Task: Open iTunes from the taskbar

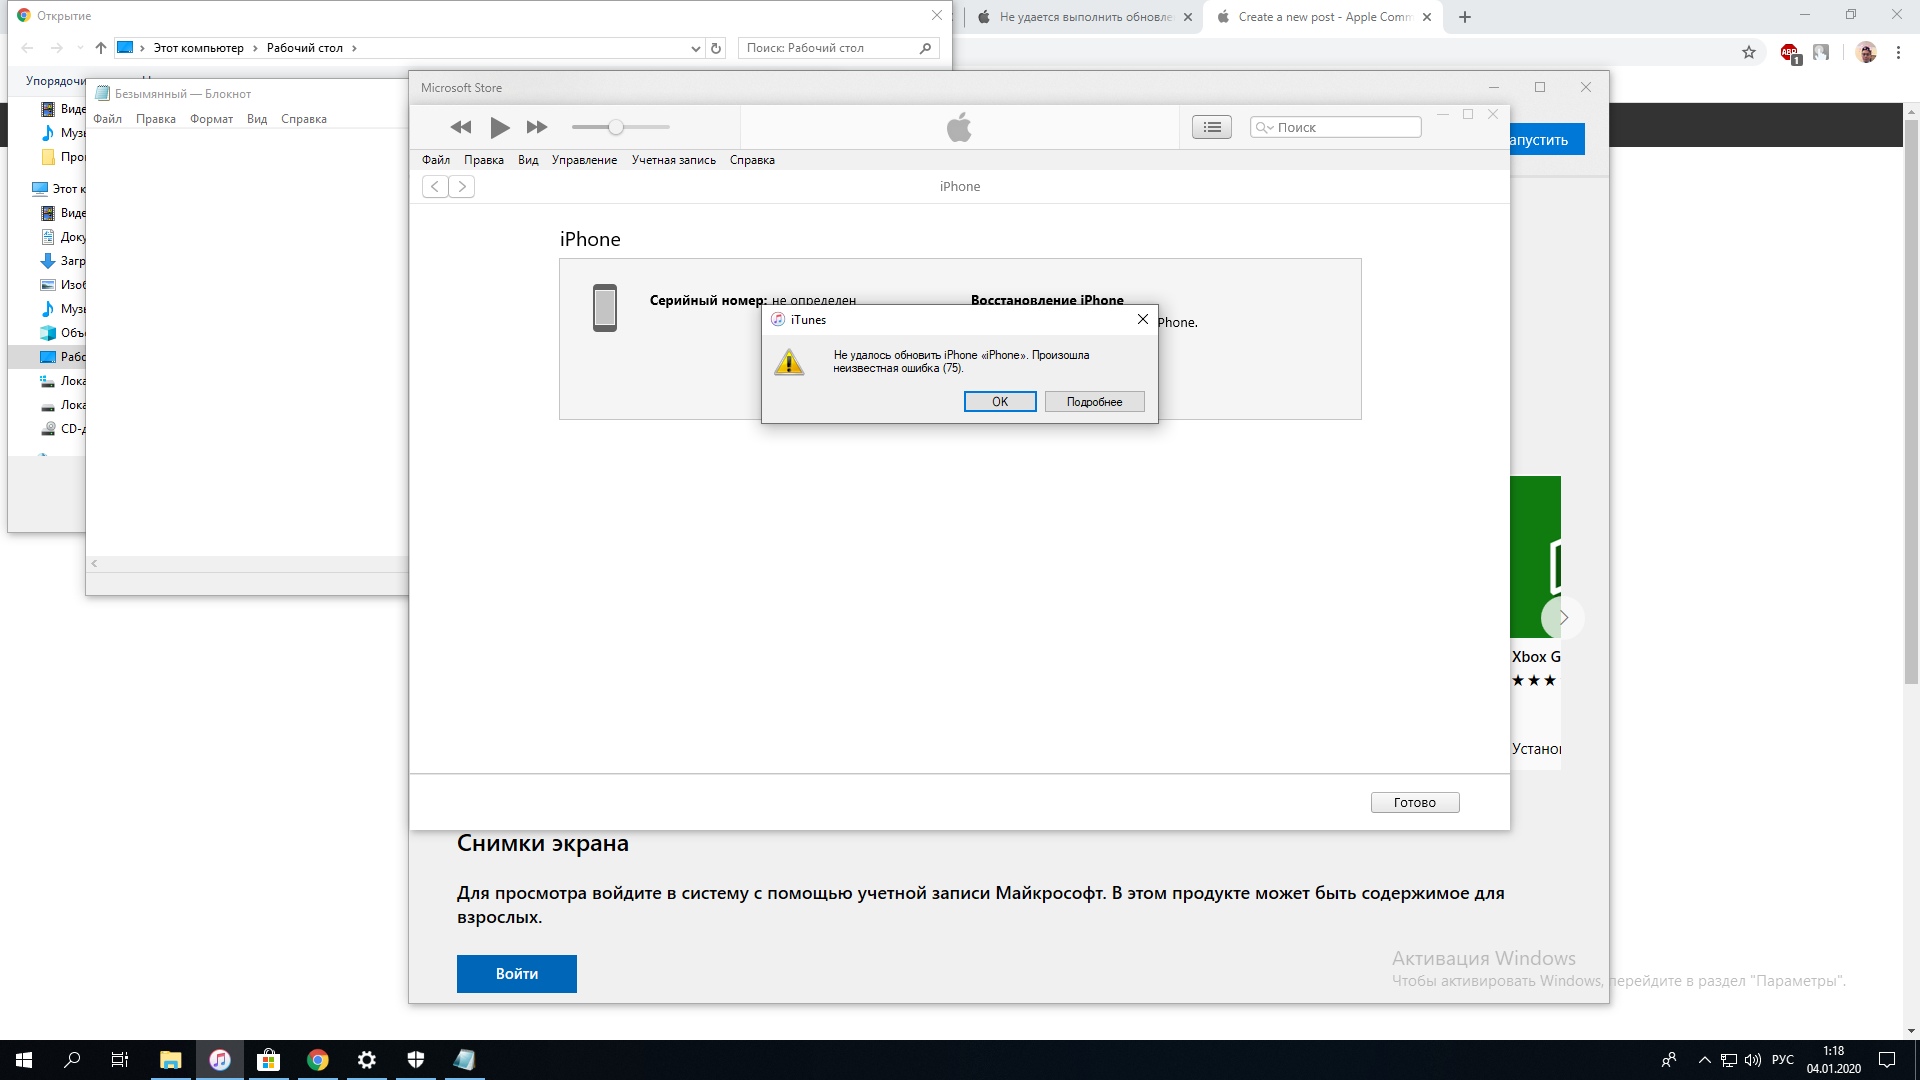Action: coord(220,1060)
